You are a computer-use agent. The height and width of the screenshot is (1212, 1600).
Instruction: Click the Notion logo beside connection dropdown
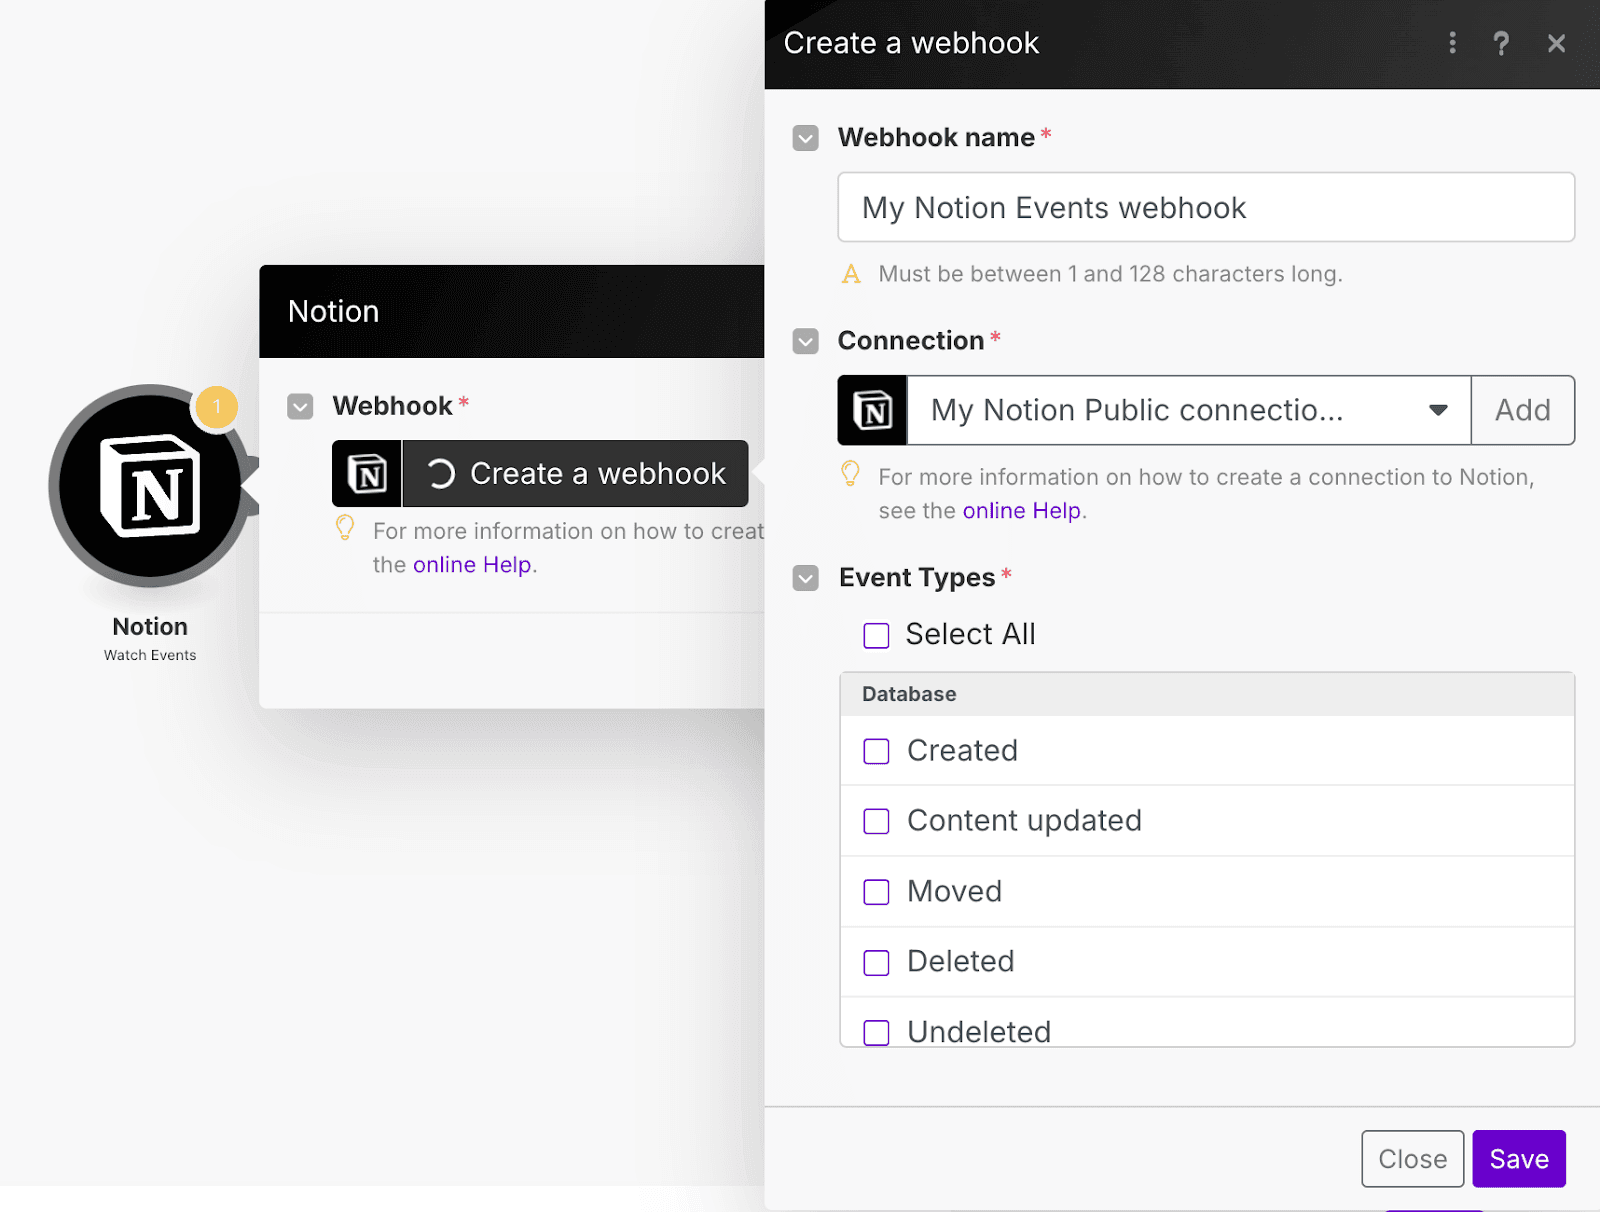pyautogui.click(x=873, y=410)
